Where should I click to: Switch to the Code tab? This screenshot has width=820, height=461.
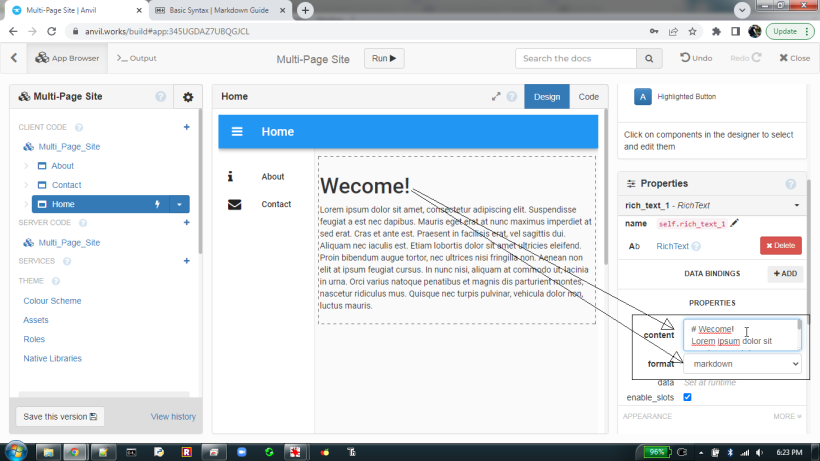point(588,97)
